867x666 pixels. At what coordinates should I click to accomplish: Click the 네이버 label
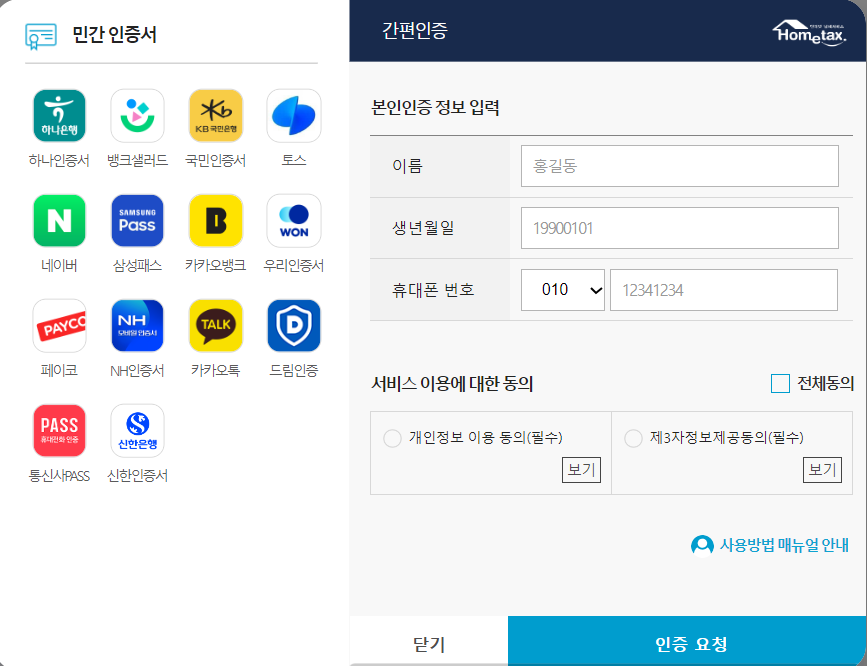(59, 266)
